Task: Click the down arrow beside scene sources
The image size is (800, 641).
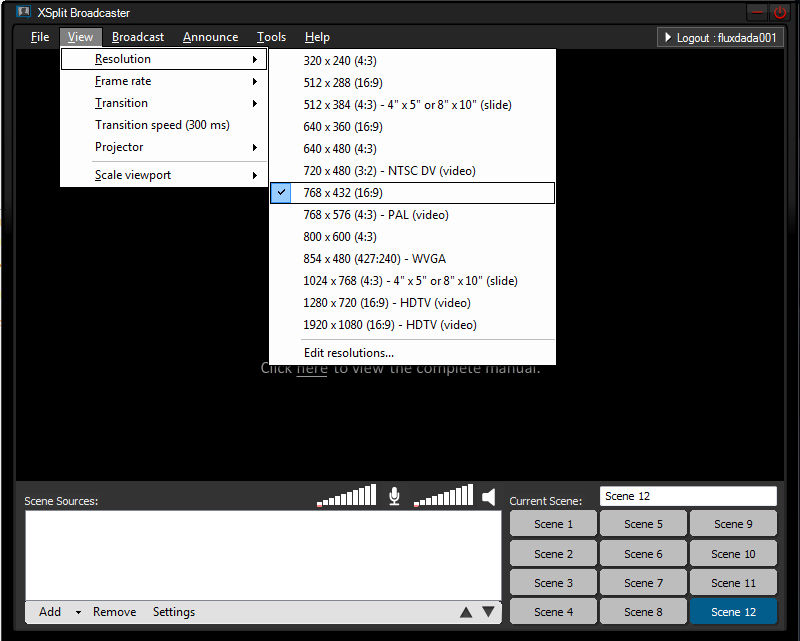Action: click(x=487, y=612)
